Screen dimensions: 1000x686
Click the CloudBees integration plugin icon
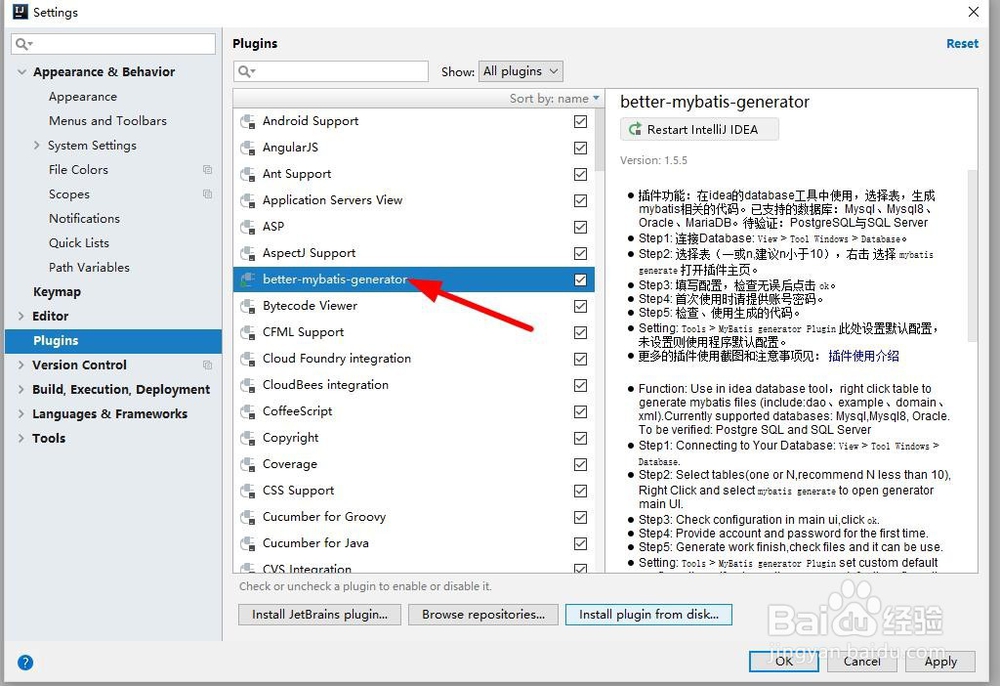(x=247, y=385)
